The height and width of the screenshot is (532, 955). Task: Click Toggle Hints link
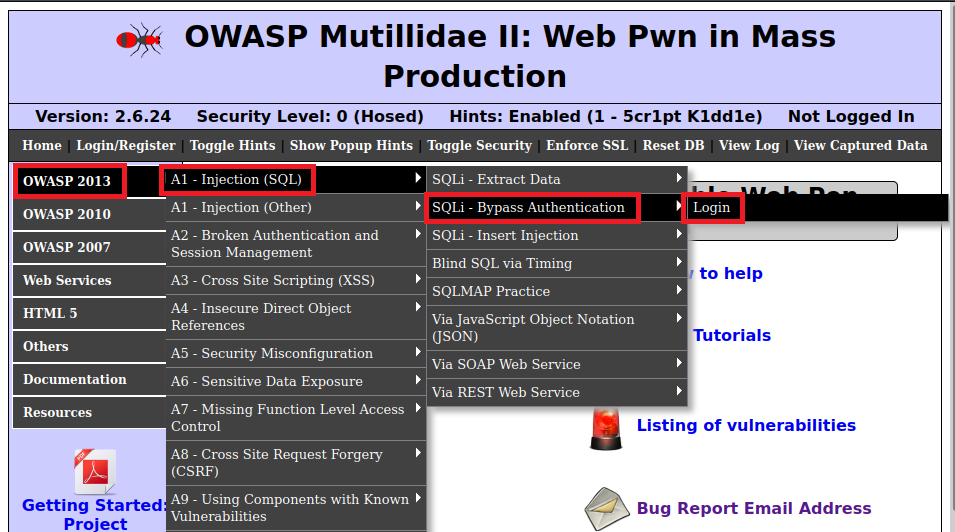coord(233,146)
